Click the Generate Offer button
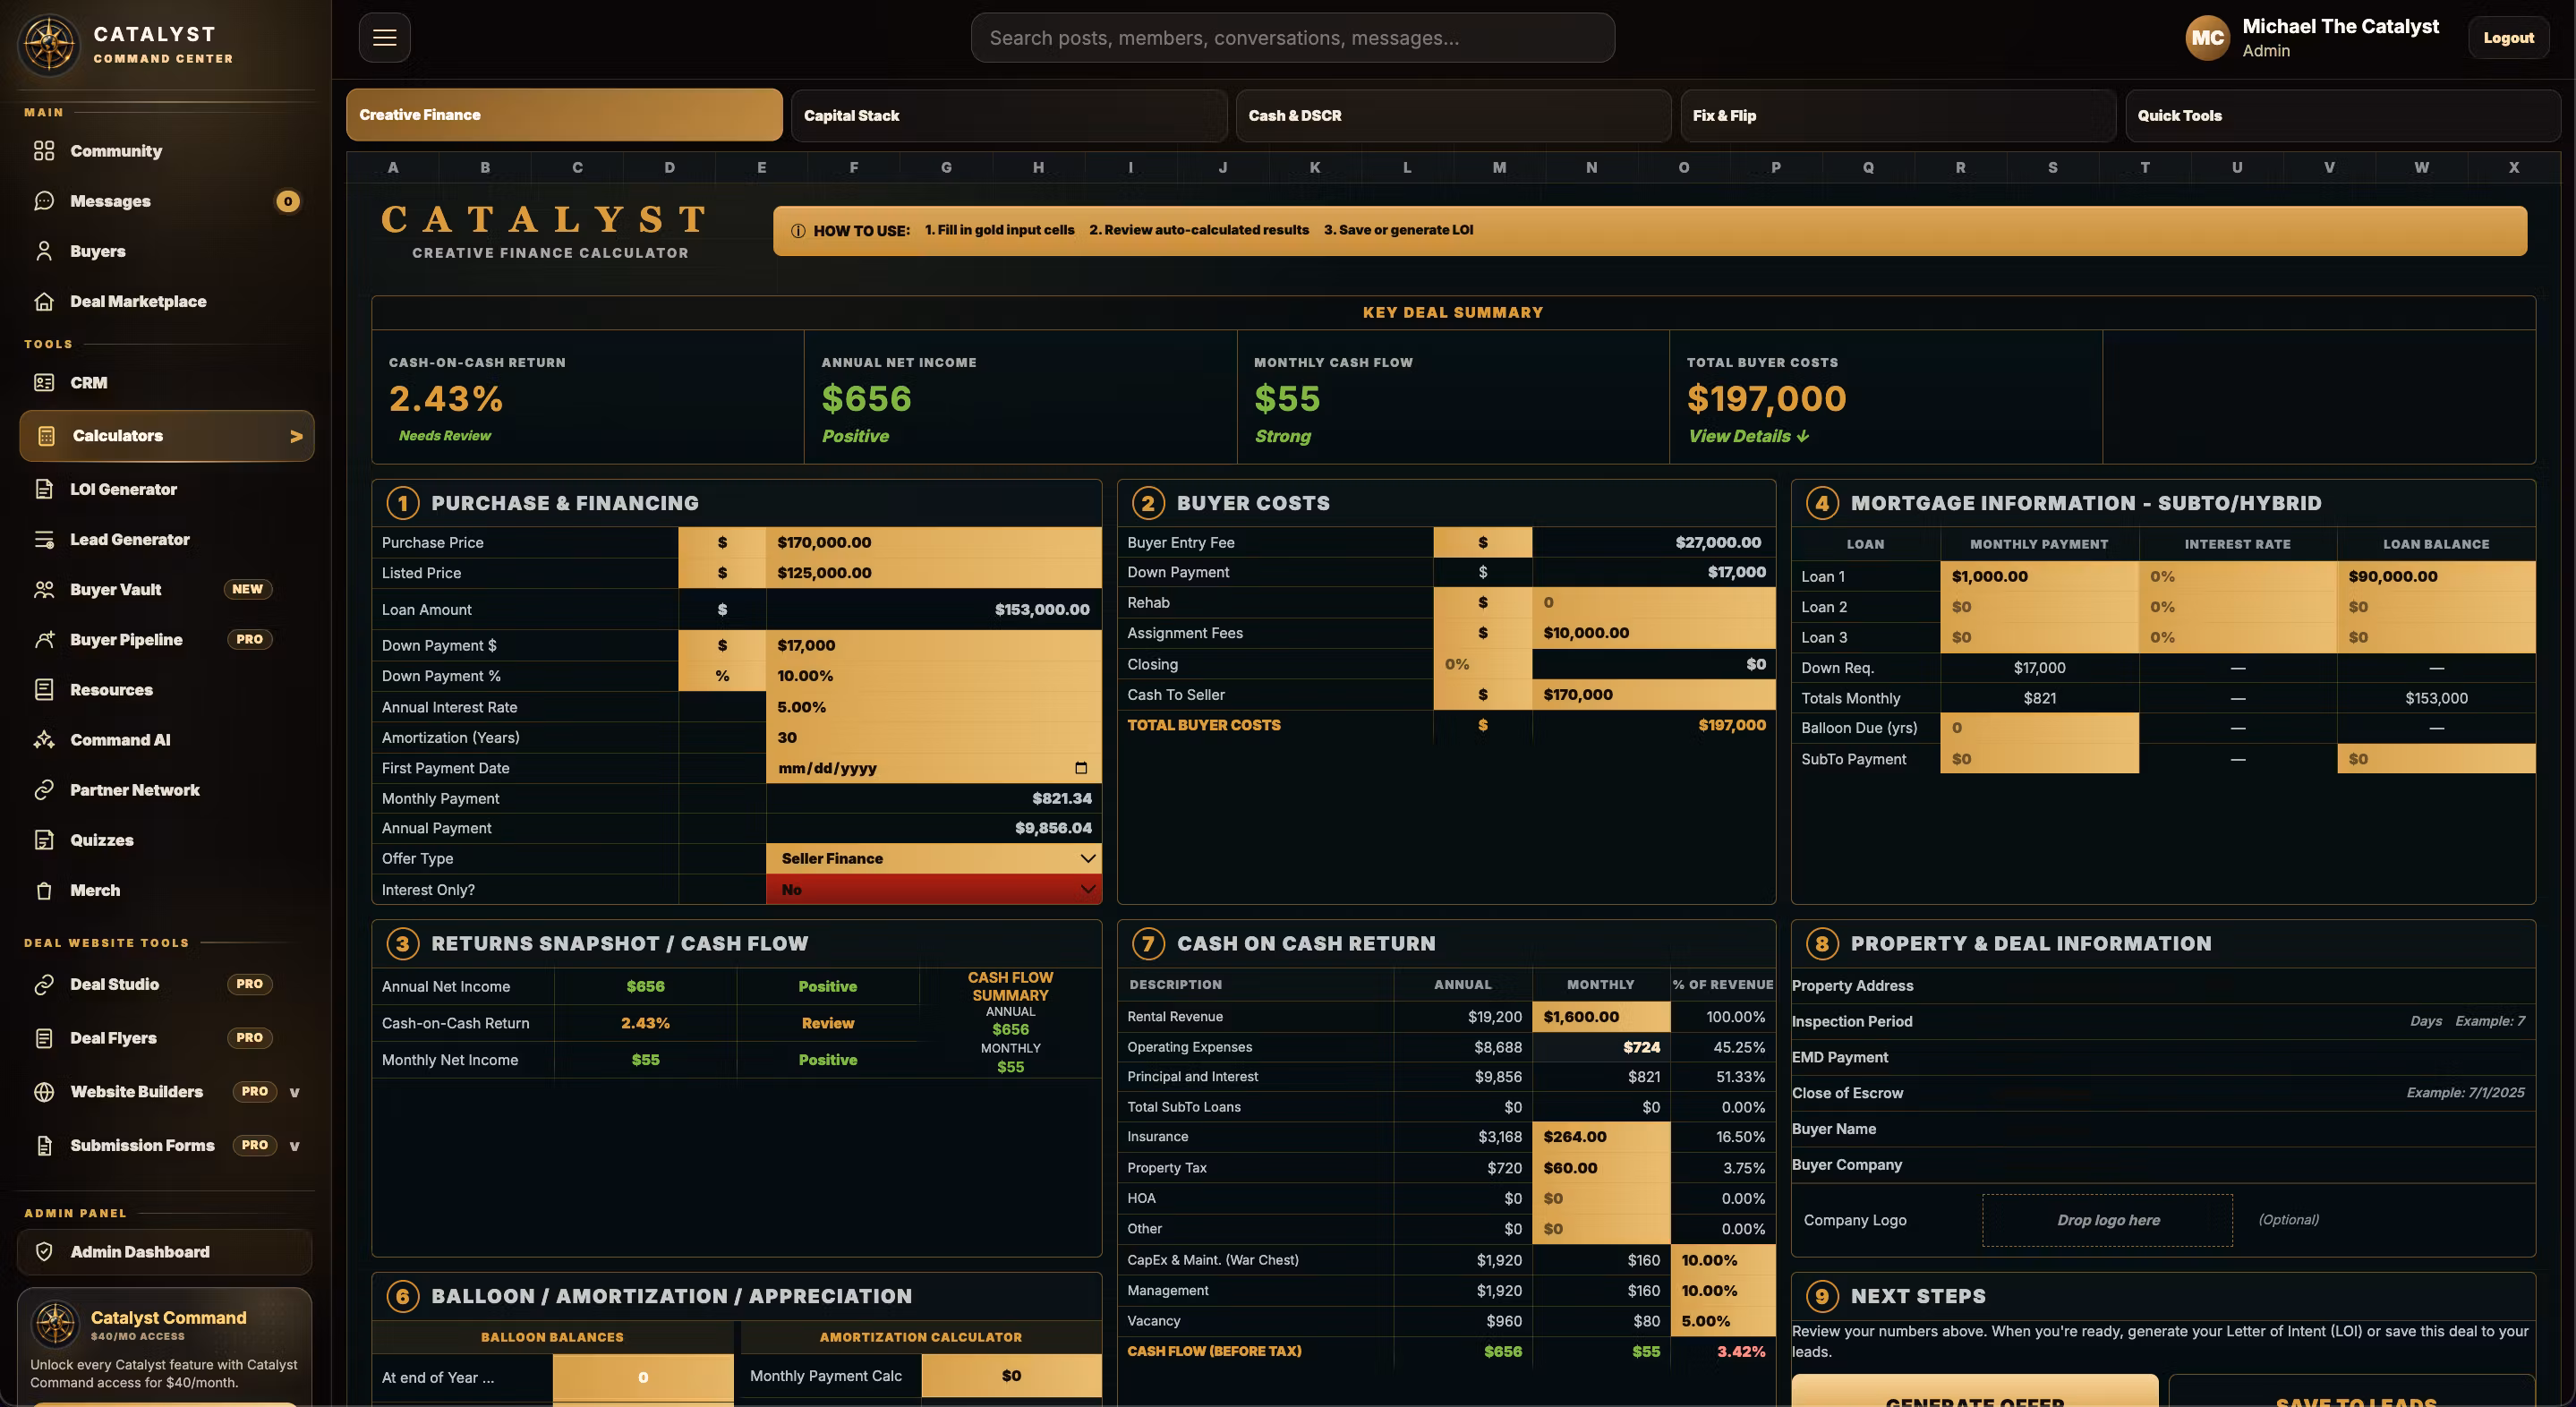 click(1974, 1393)
